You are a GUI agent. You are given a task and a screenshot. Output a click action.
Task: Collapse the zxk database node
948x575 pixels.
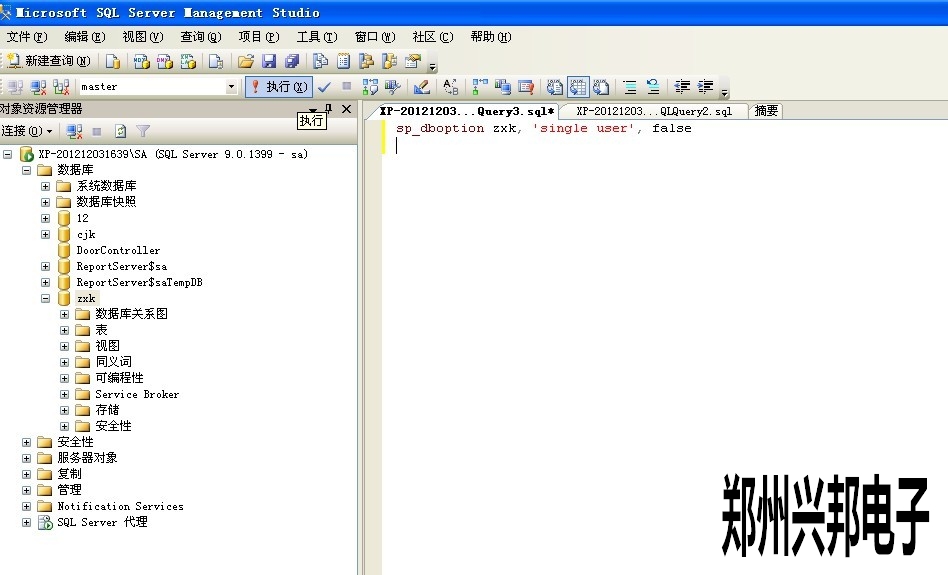click(46, 298)
